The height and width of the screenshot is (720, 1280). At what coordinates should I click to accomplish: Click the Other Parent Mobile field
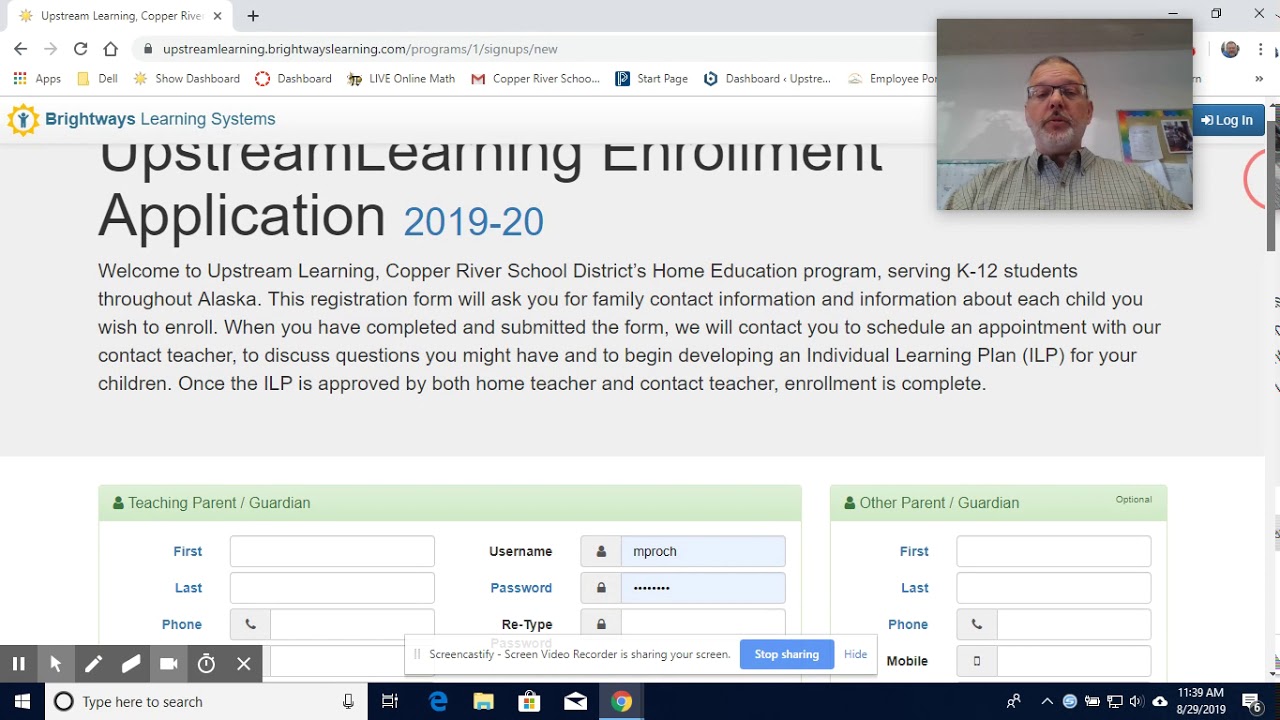point(1074,661)
